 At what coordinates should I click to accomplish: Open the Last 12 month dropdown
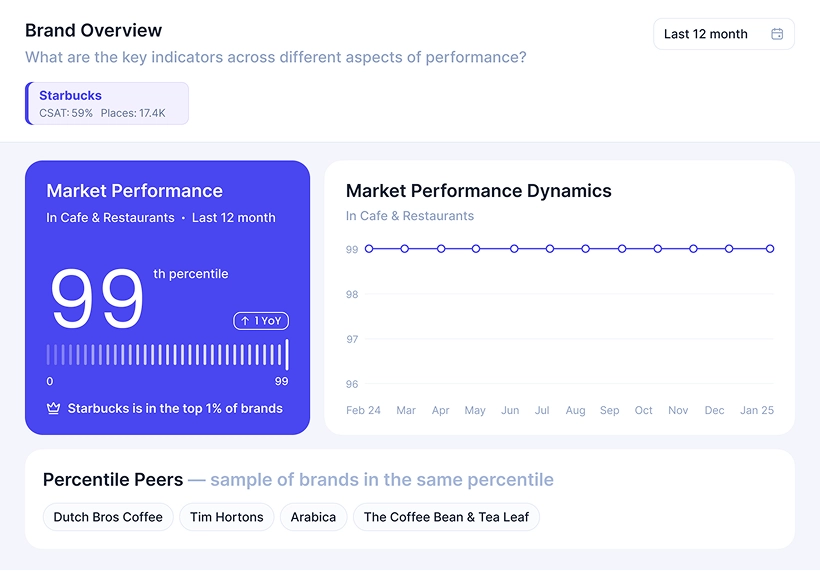point(723,34)
